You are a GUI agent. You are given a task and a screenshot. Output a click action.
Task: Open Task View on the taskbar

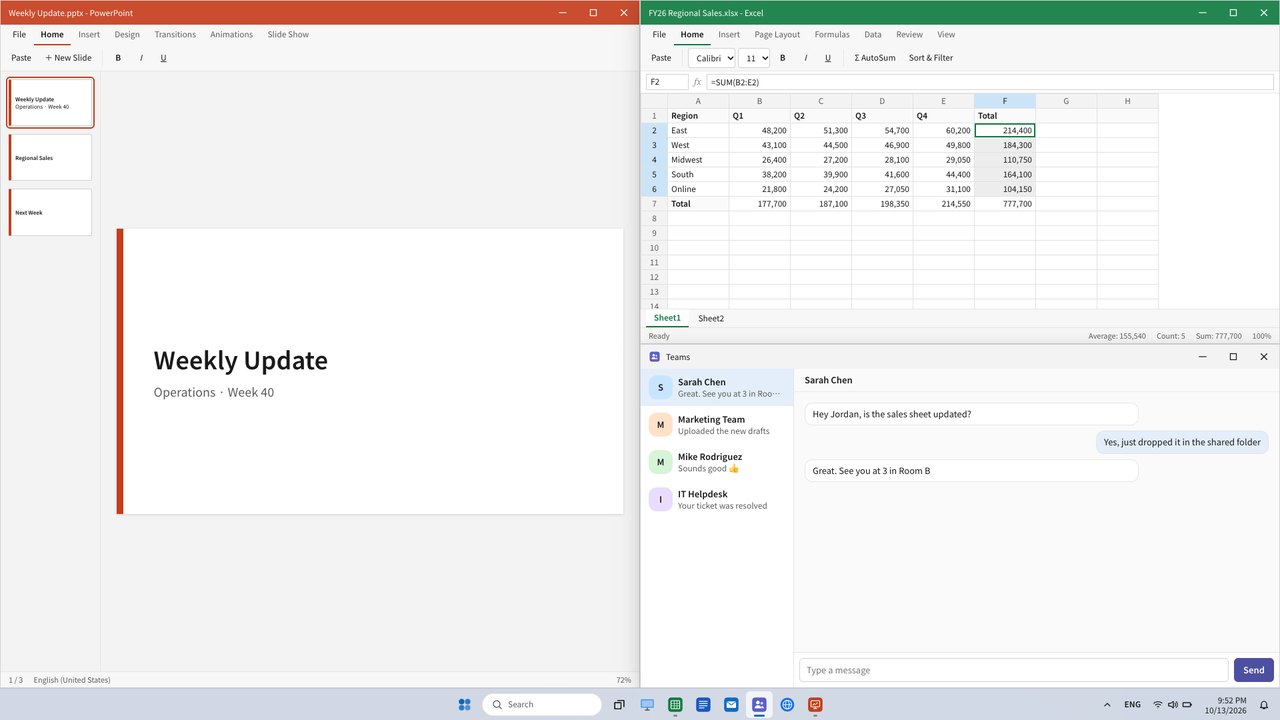(x=619, y=704)
